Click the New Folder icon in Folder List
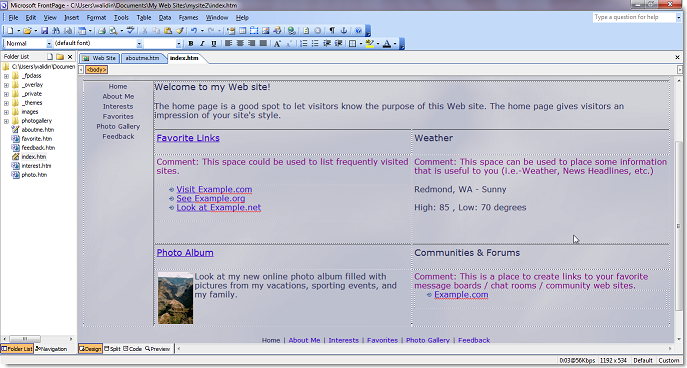The width and height of the screenshot is (687, 368). (x=60, y=57)
